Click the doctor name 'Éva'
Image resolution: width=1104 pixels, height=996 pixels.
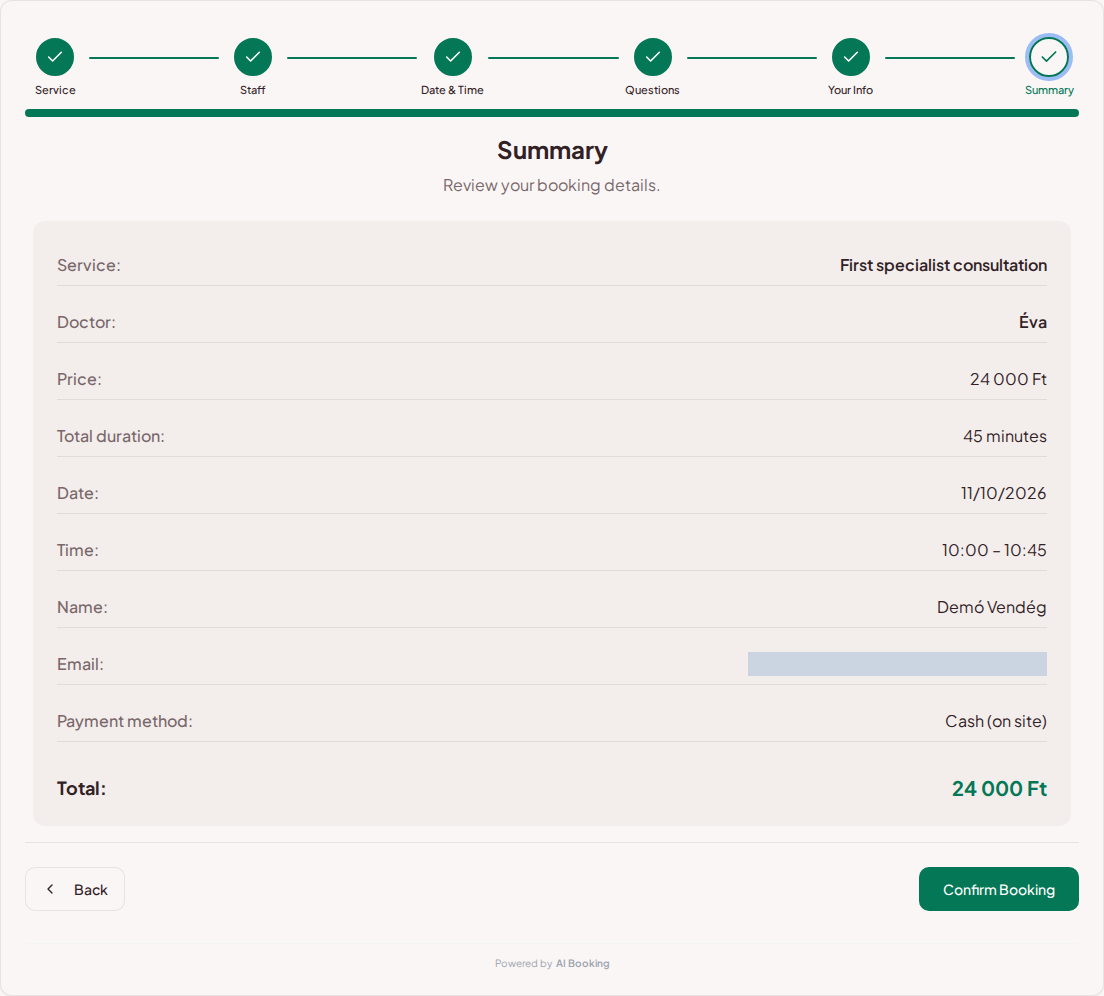(x=1032, y=322)
